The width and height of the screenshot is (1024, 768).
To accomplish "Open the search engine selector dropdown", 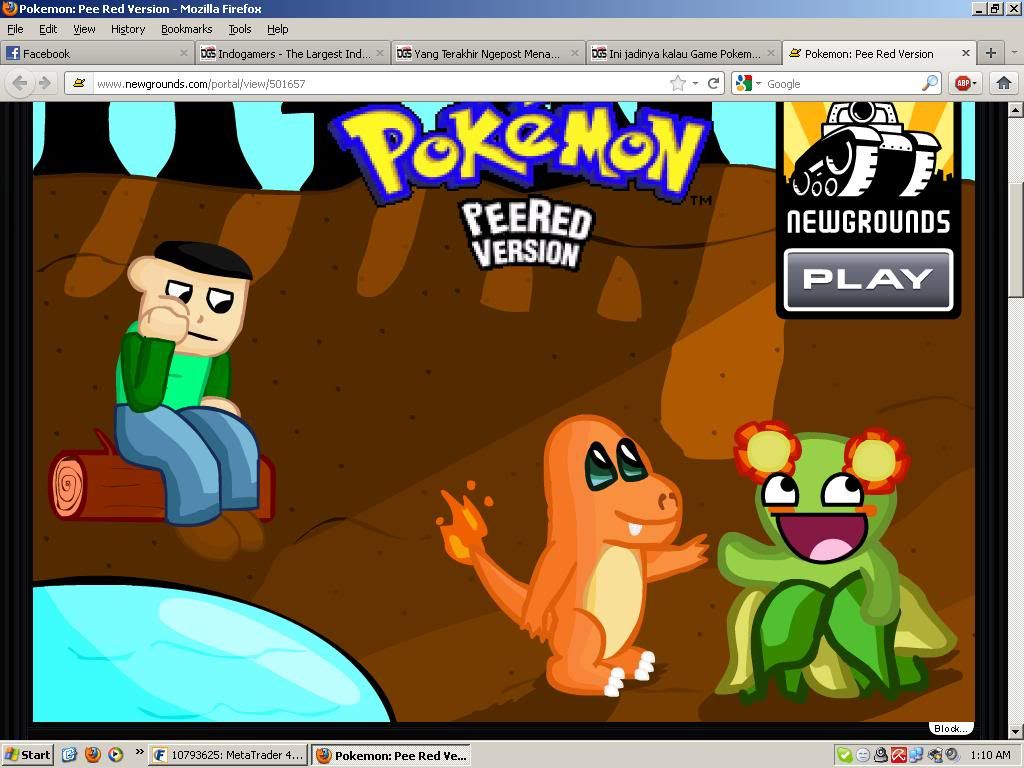I will click(758, 84).
